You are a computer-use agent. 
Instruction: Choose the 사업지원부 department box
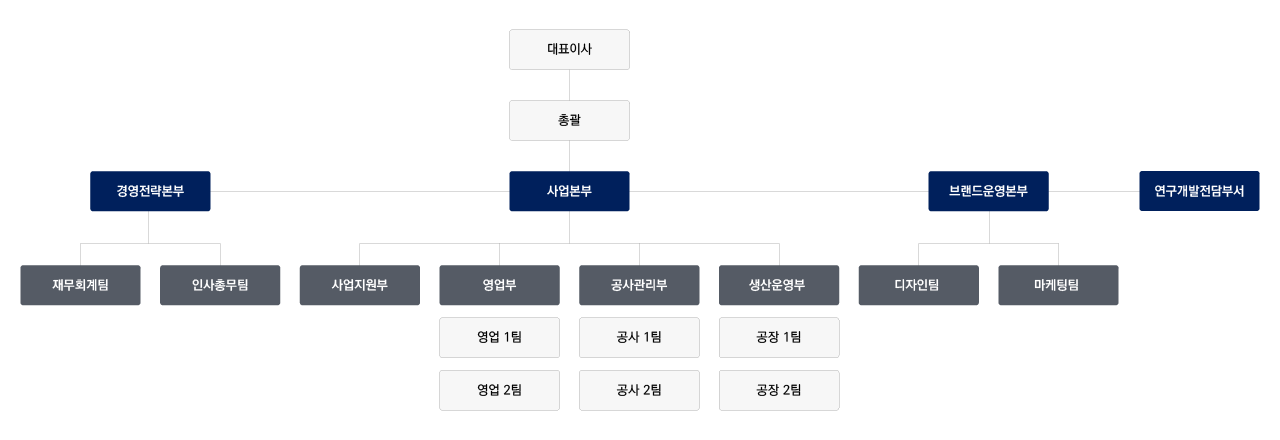(x=360, y=285)
